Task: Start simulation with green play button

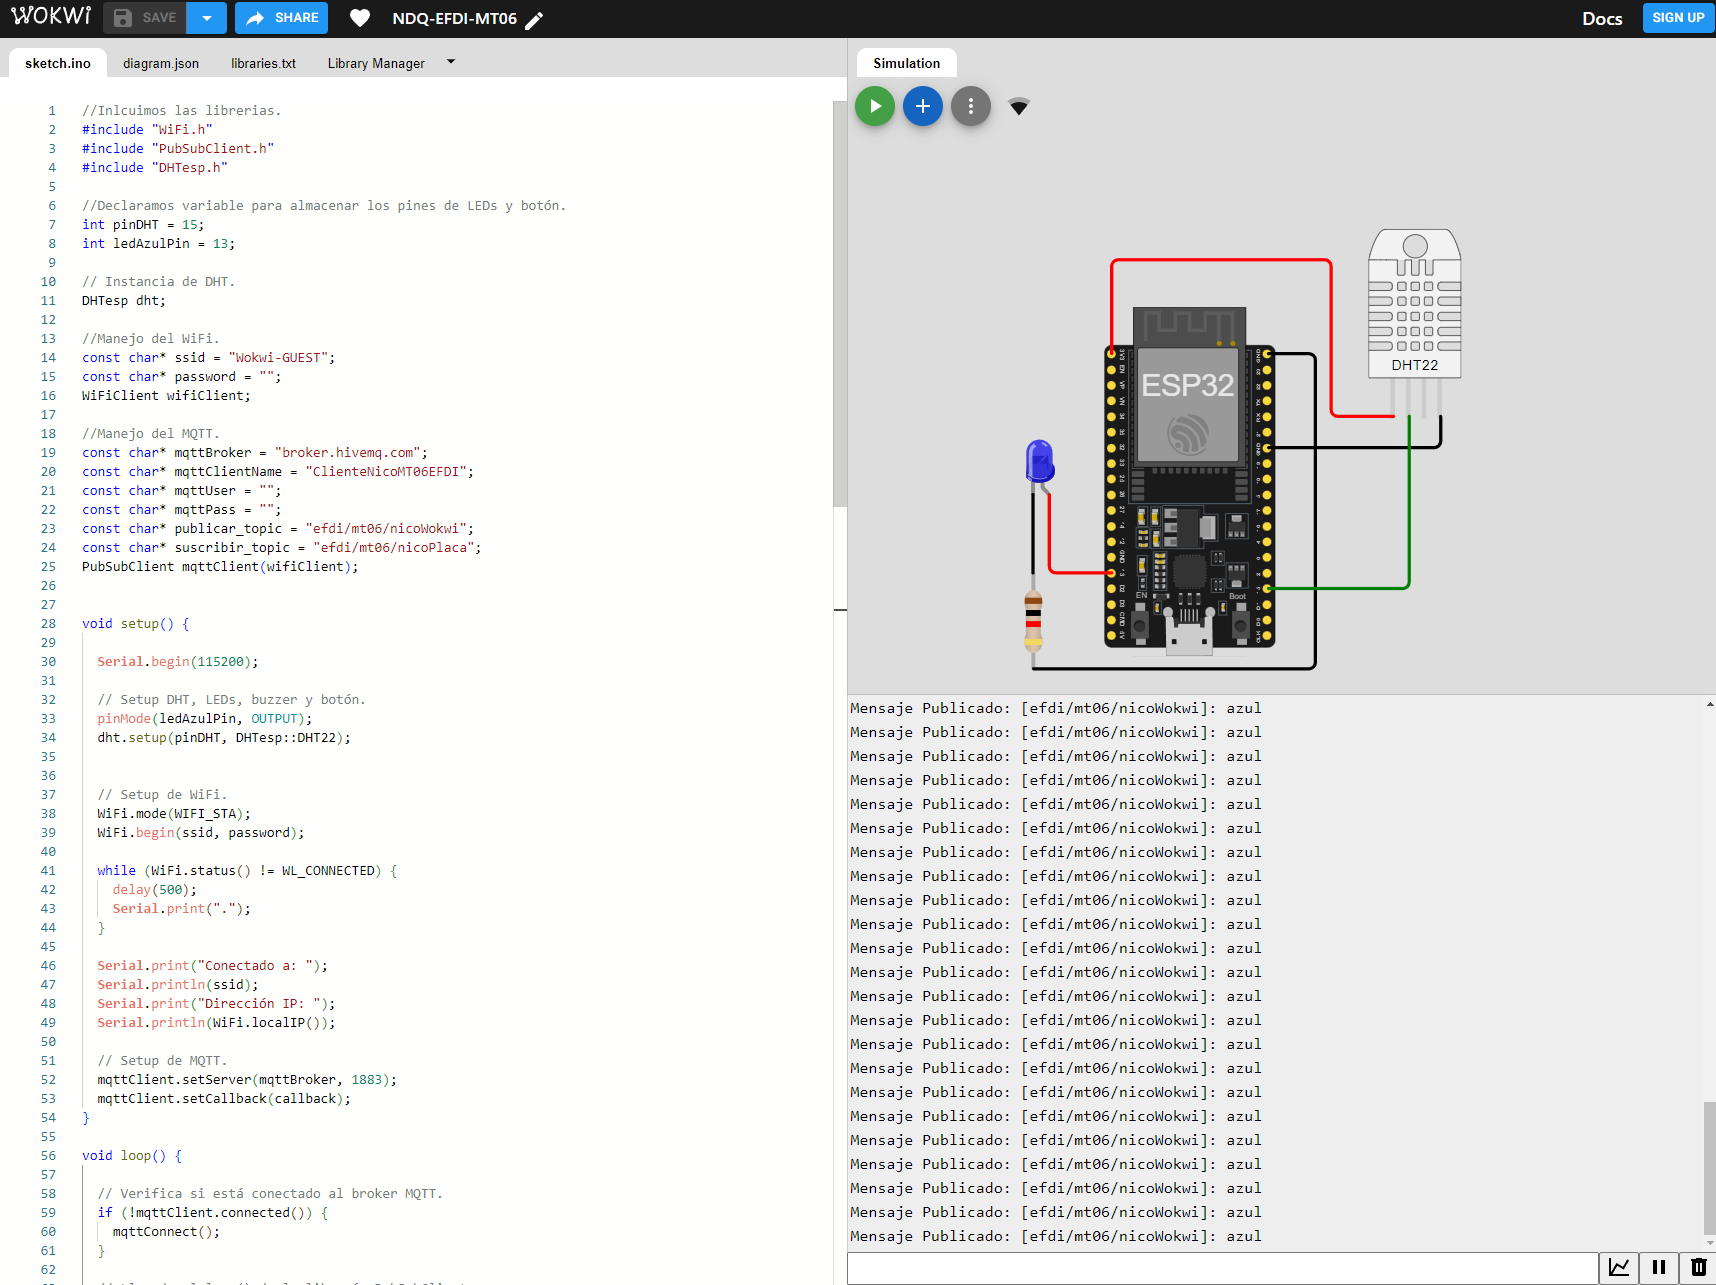Action: pyautogui.click(x=875, y=106)
